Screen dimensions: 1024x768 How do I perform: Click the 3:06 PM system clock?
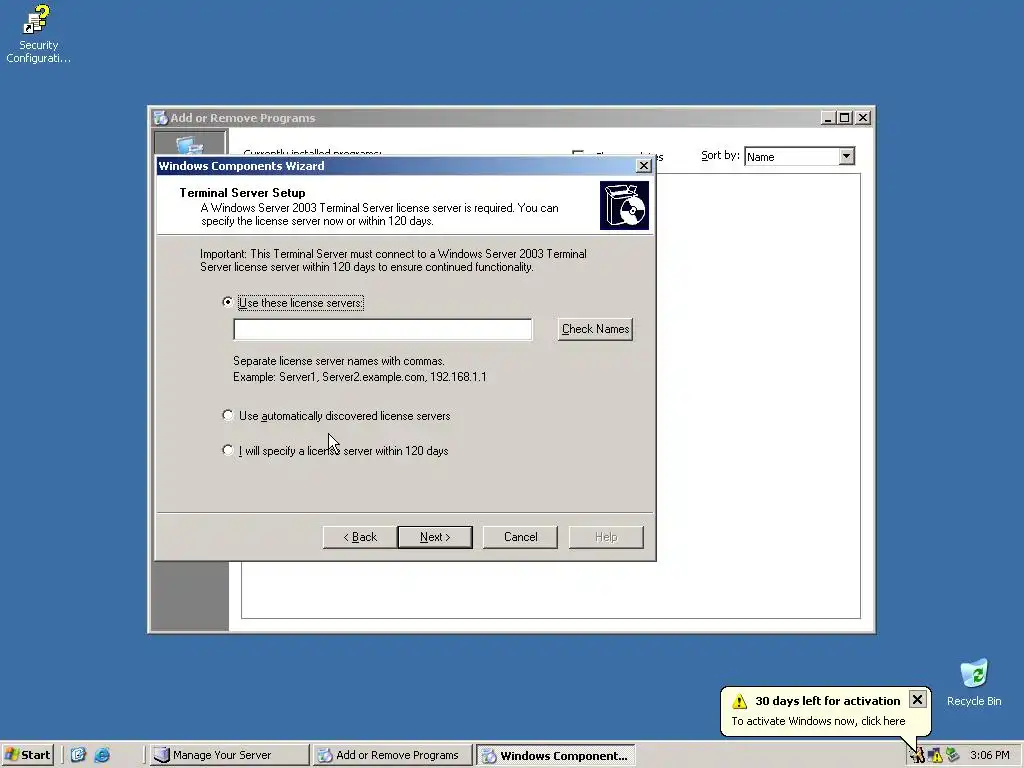coord(990,755)
